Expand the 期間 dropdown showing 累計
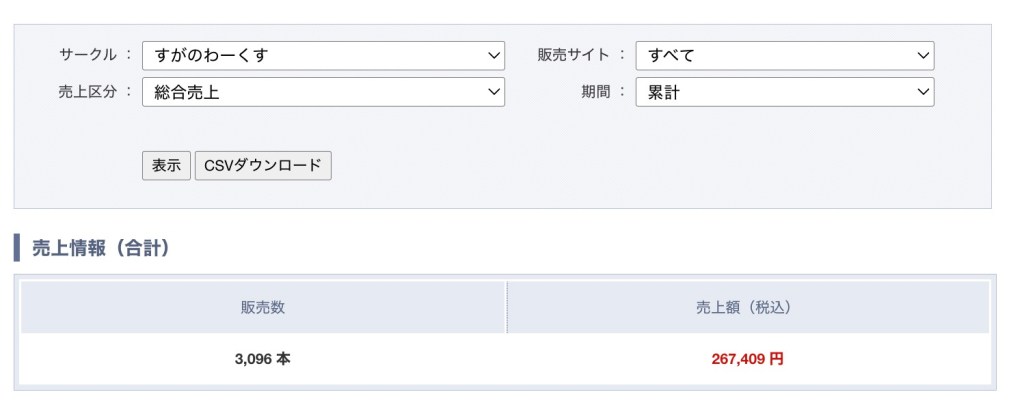This screenshot has height=407, width=1024. [784, 92]
